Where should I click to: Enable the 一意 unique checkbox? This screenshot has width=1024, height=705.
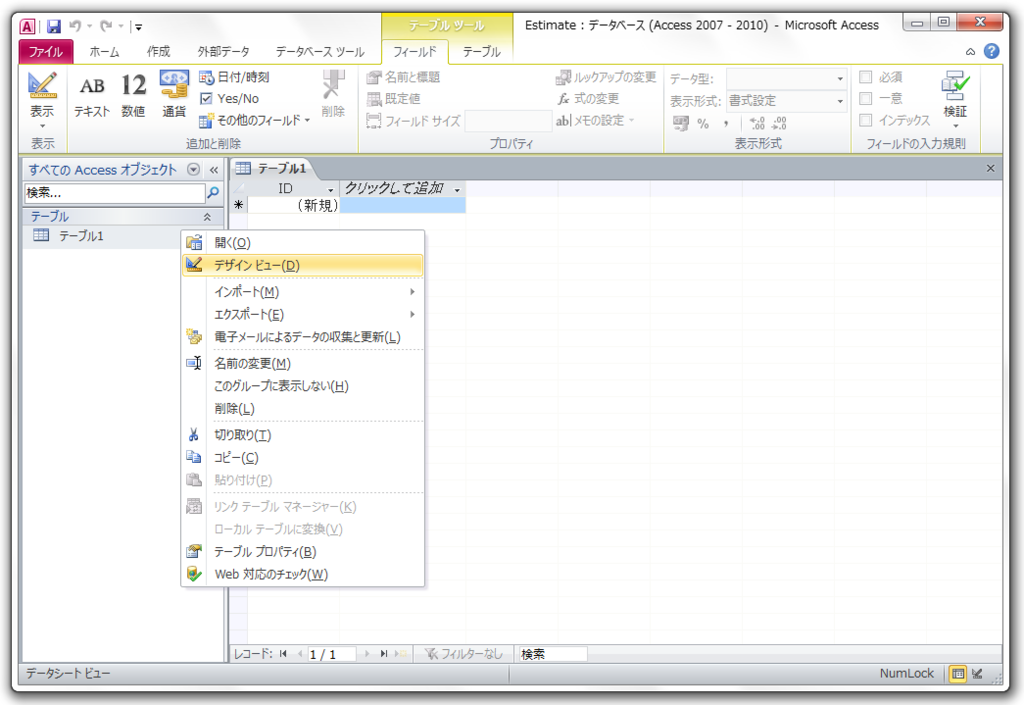[865, 99]
